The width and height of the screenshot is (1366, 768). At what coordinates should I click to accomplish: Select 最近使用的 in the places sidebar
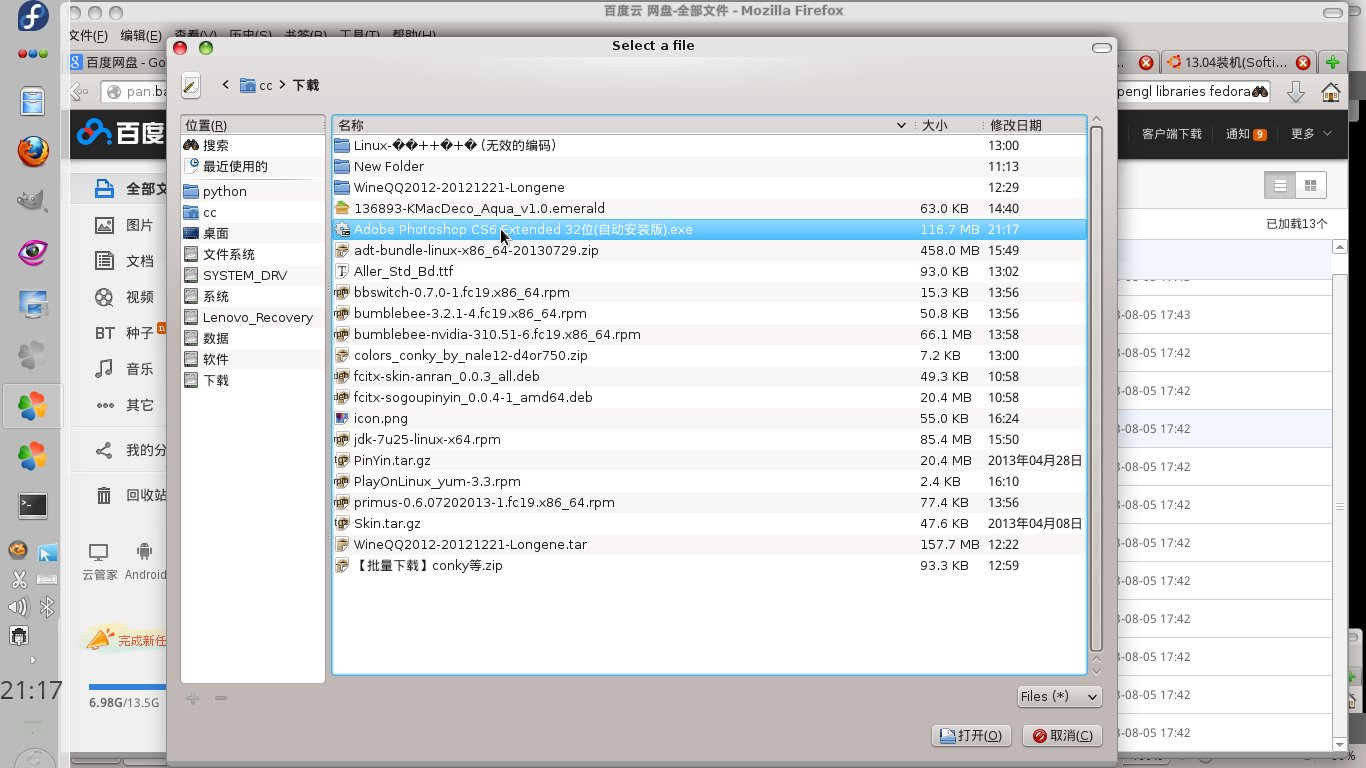(253, 166)
